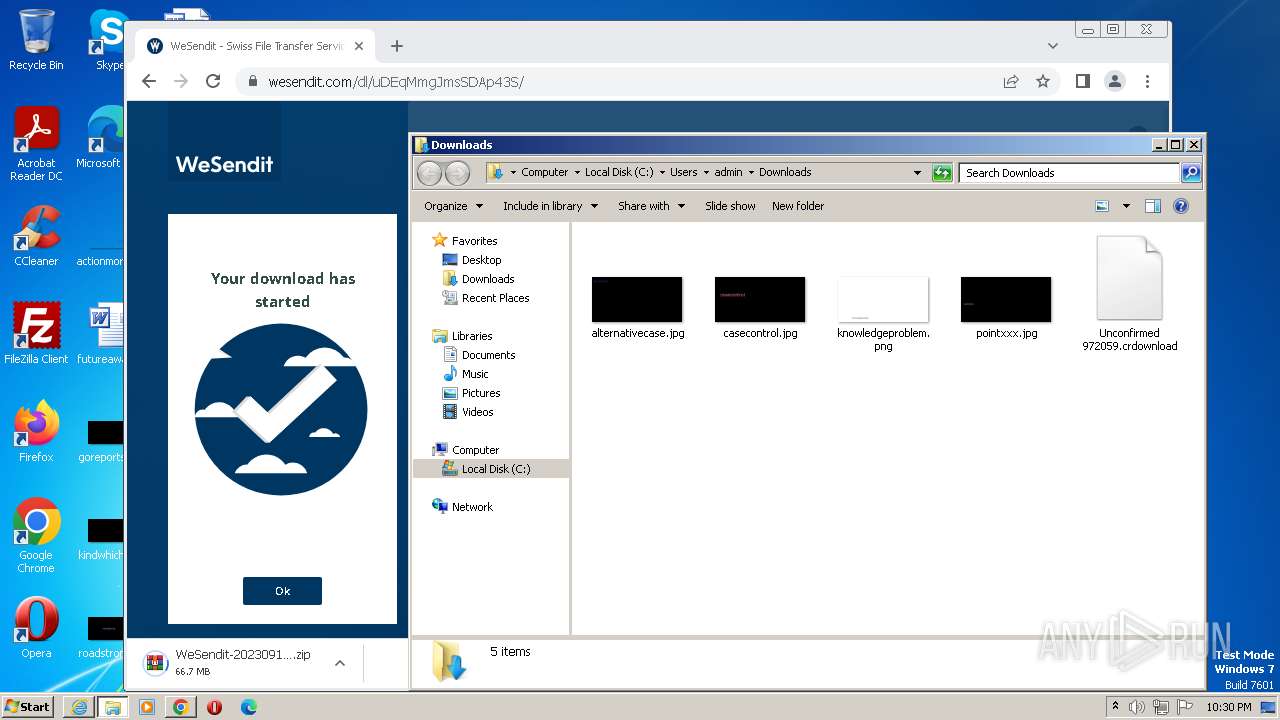This screenshot has width=1280, height=720.
Task: Go forward in Downloads Explorer window
Action: pos(457,173)
